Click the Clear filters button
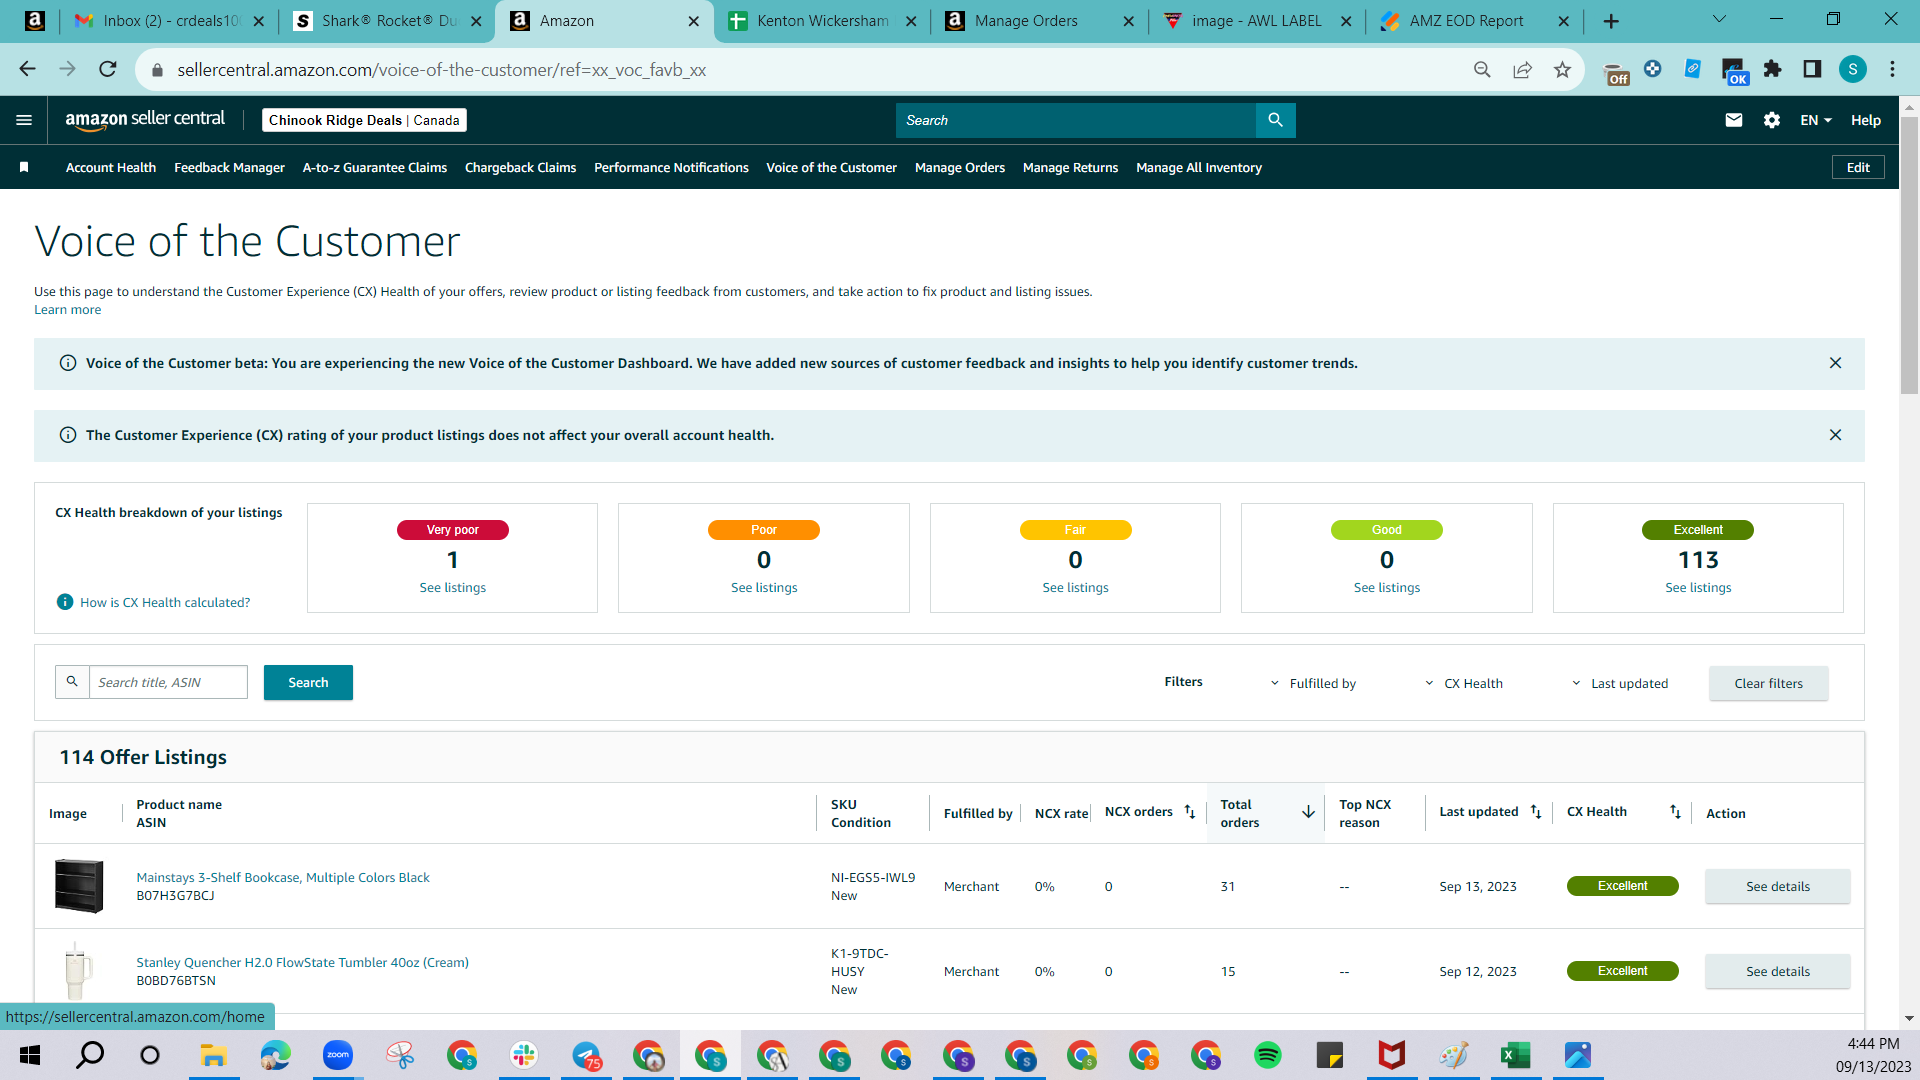Viewport: 1920px width, 1080px height. coord(1768,683)
